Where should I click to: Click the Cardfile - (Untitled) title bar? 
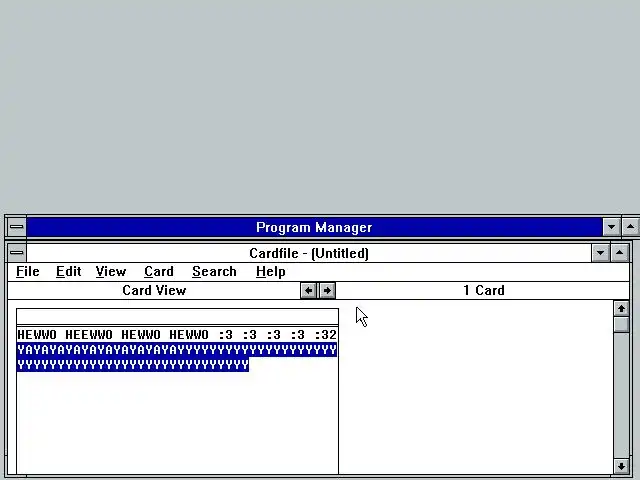pos(309,253)
